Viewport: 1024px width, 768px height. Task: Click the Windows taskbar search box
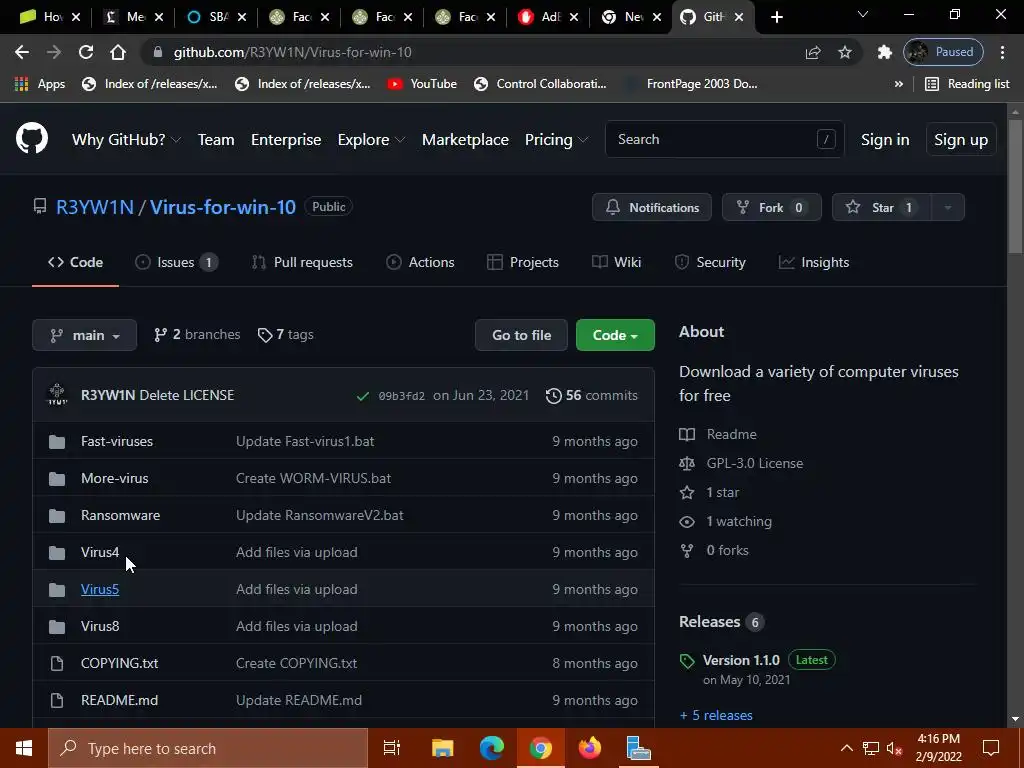tap(208, 748)
